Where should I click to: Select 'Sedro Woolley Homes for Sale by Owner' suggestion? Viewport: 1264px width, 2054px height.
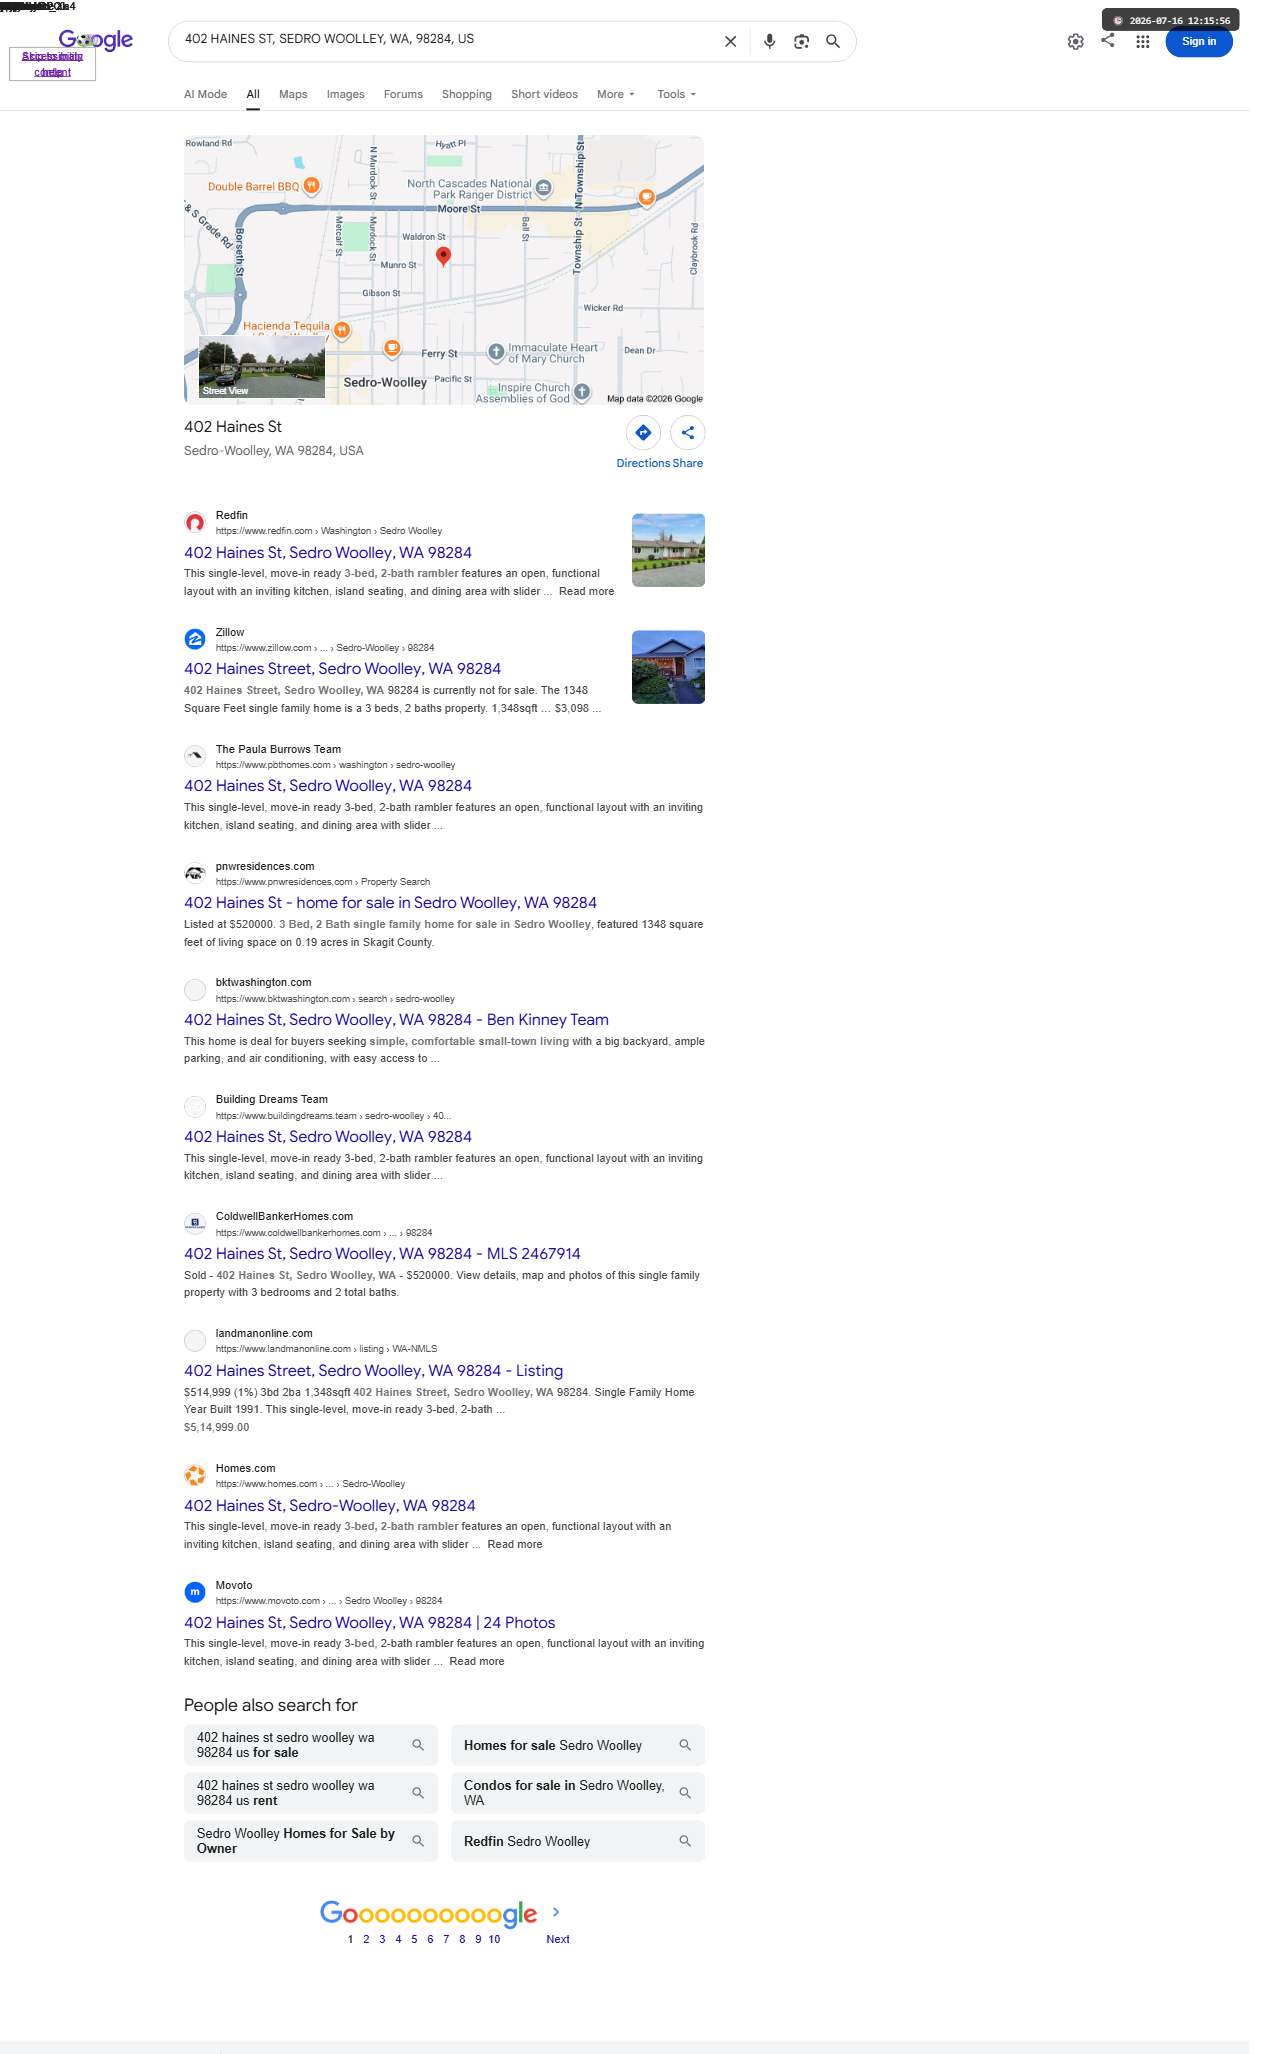(311, 1841)
